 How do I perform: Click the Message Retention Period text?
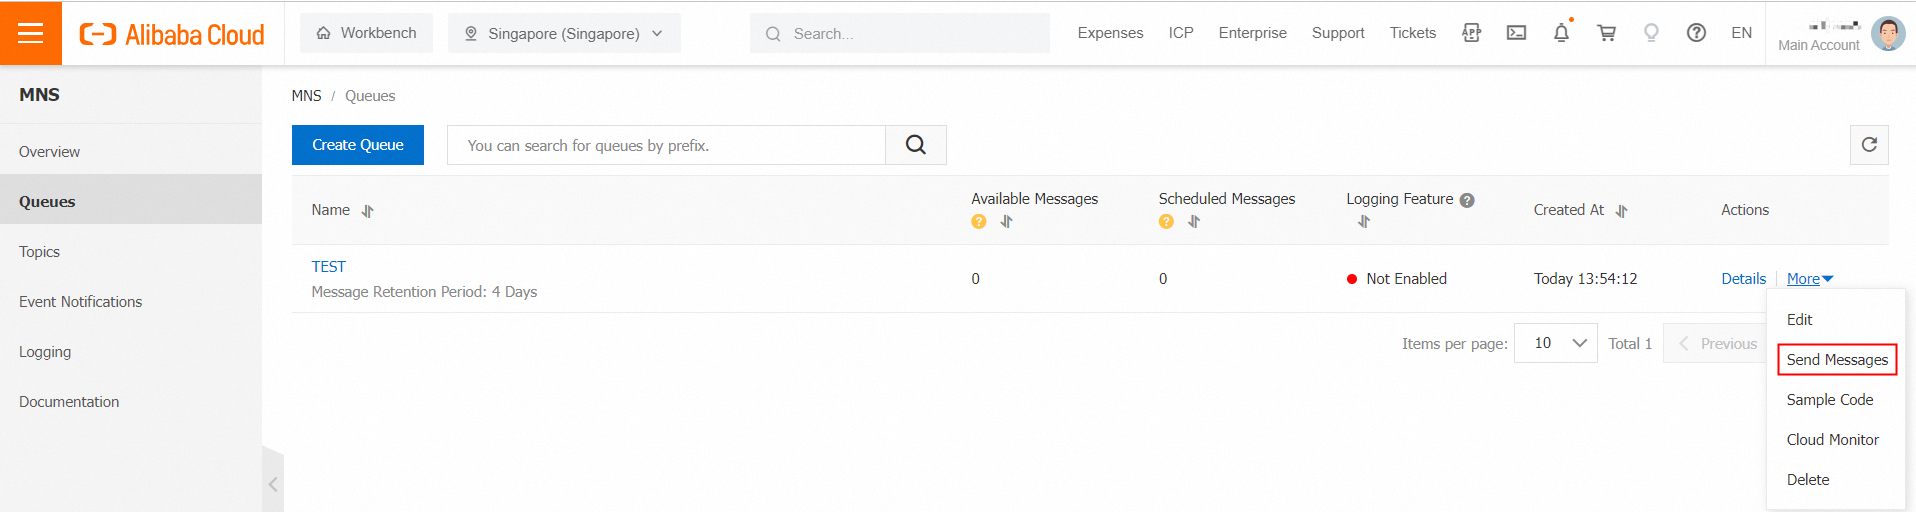[x=424, y=291]
